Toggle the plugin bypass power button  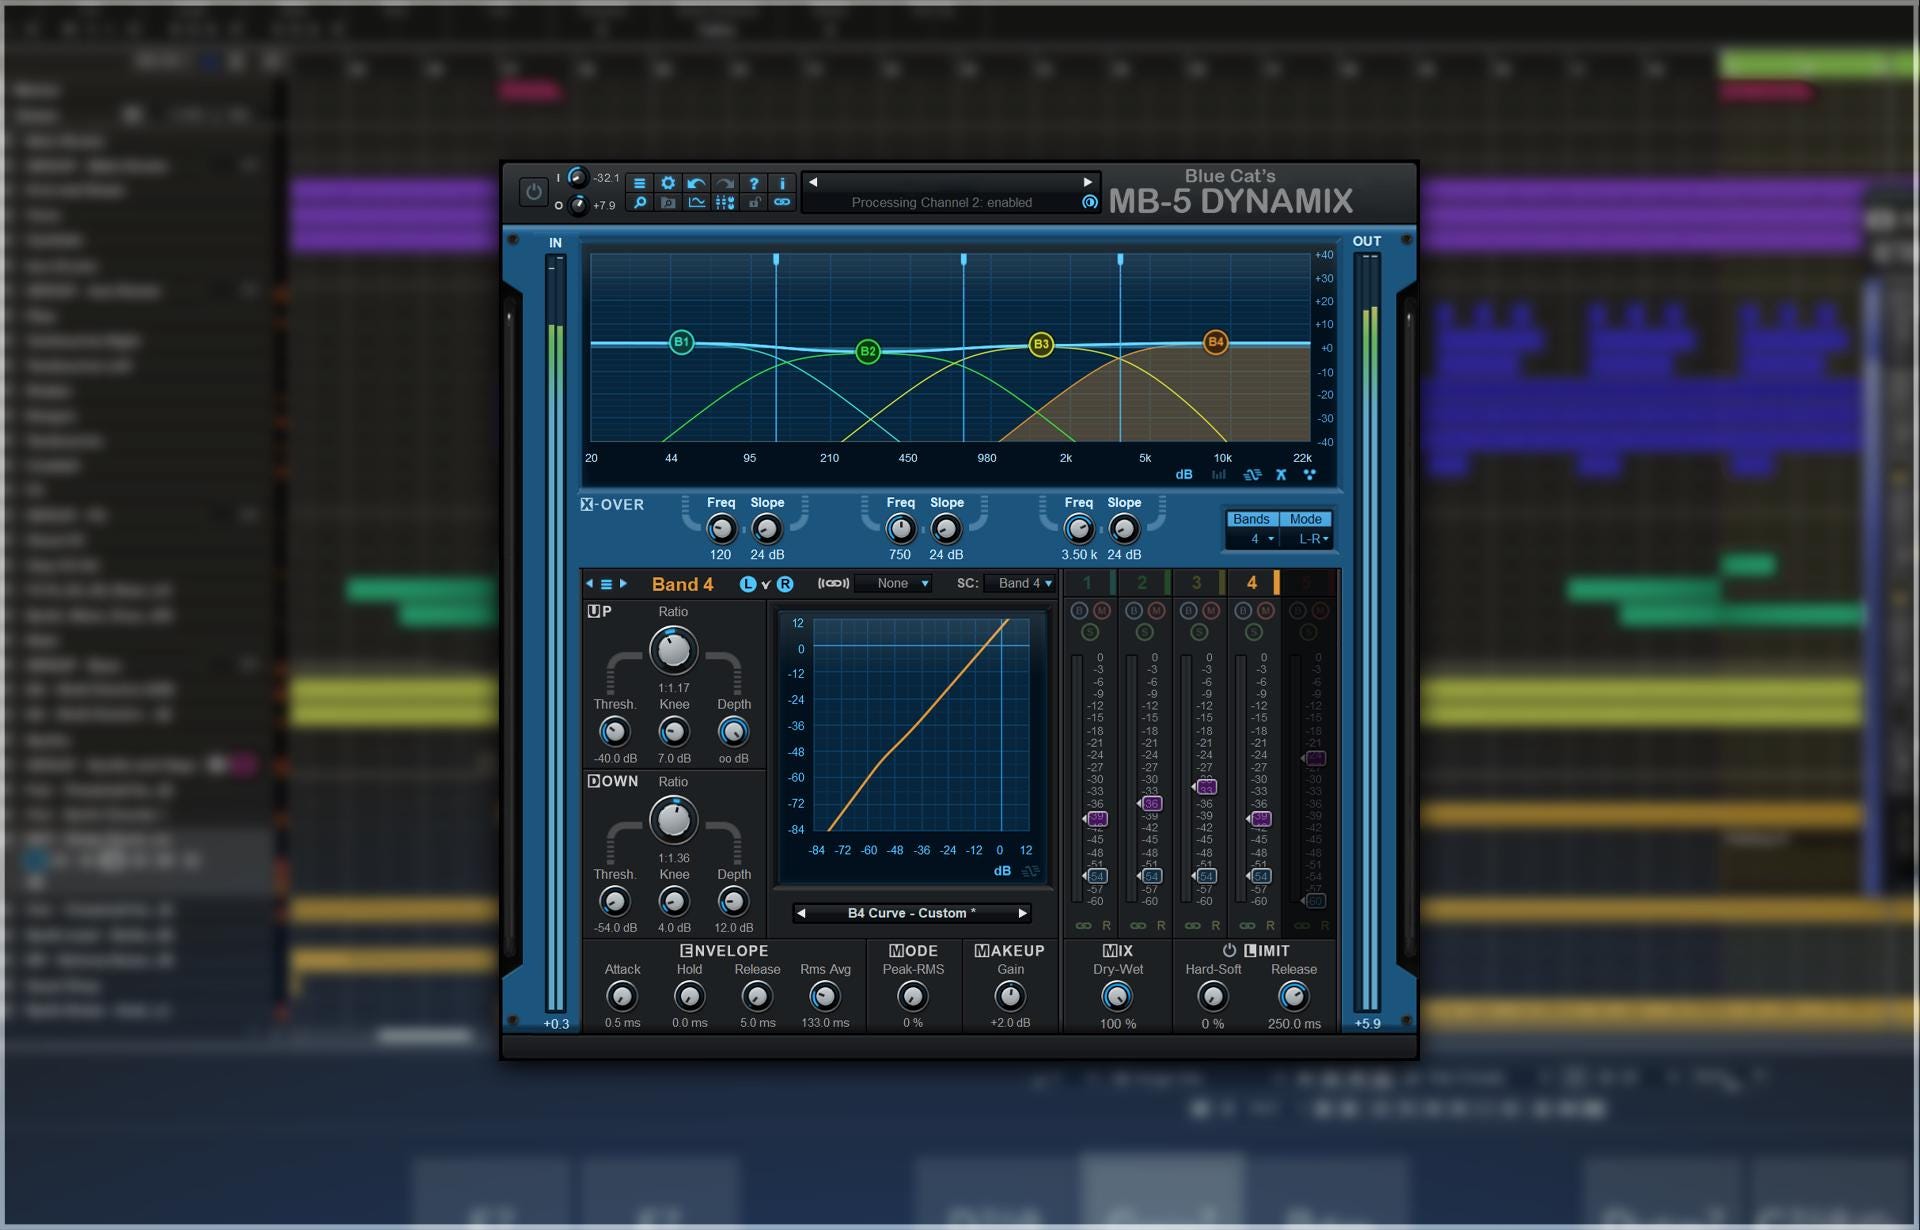coord(534,191)
